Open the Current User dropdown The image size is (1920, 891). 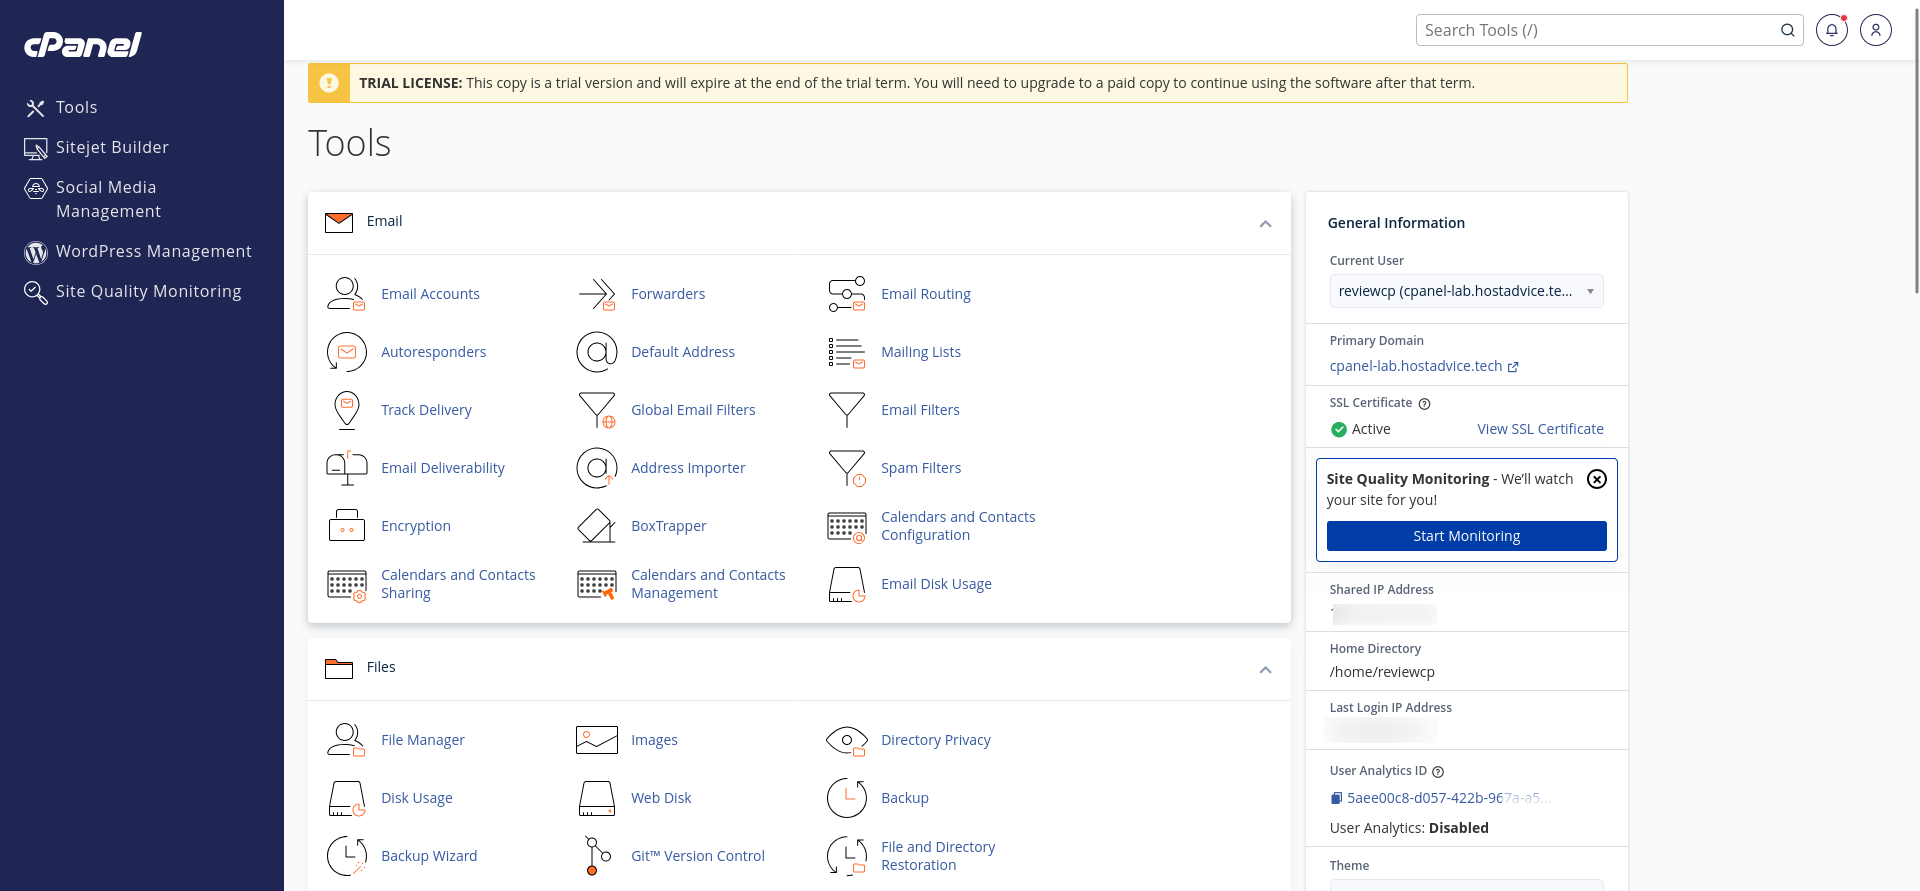[1466, 291]
